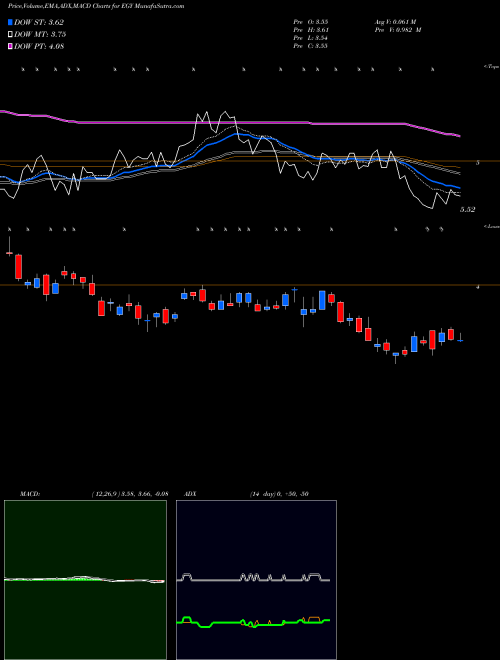
Task: Click the ADX panel title label
Action: (191, 494)
